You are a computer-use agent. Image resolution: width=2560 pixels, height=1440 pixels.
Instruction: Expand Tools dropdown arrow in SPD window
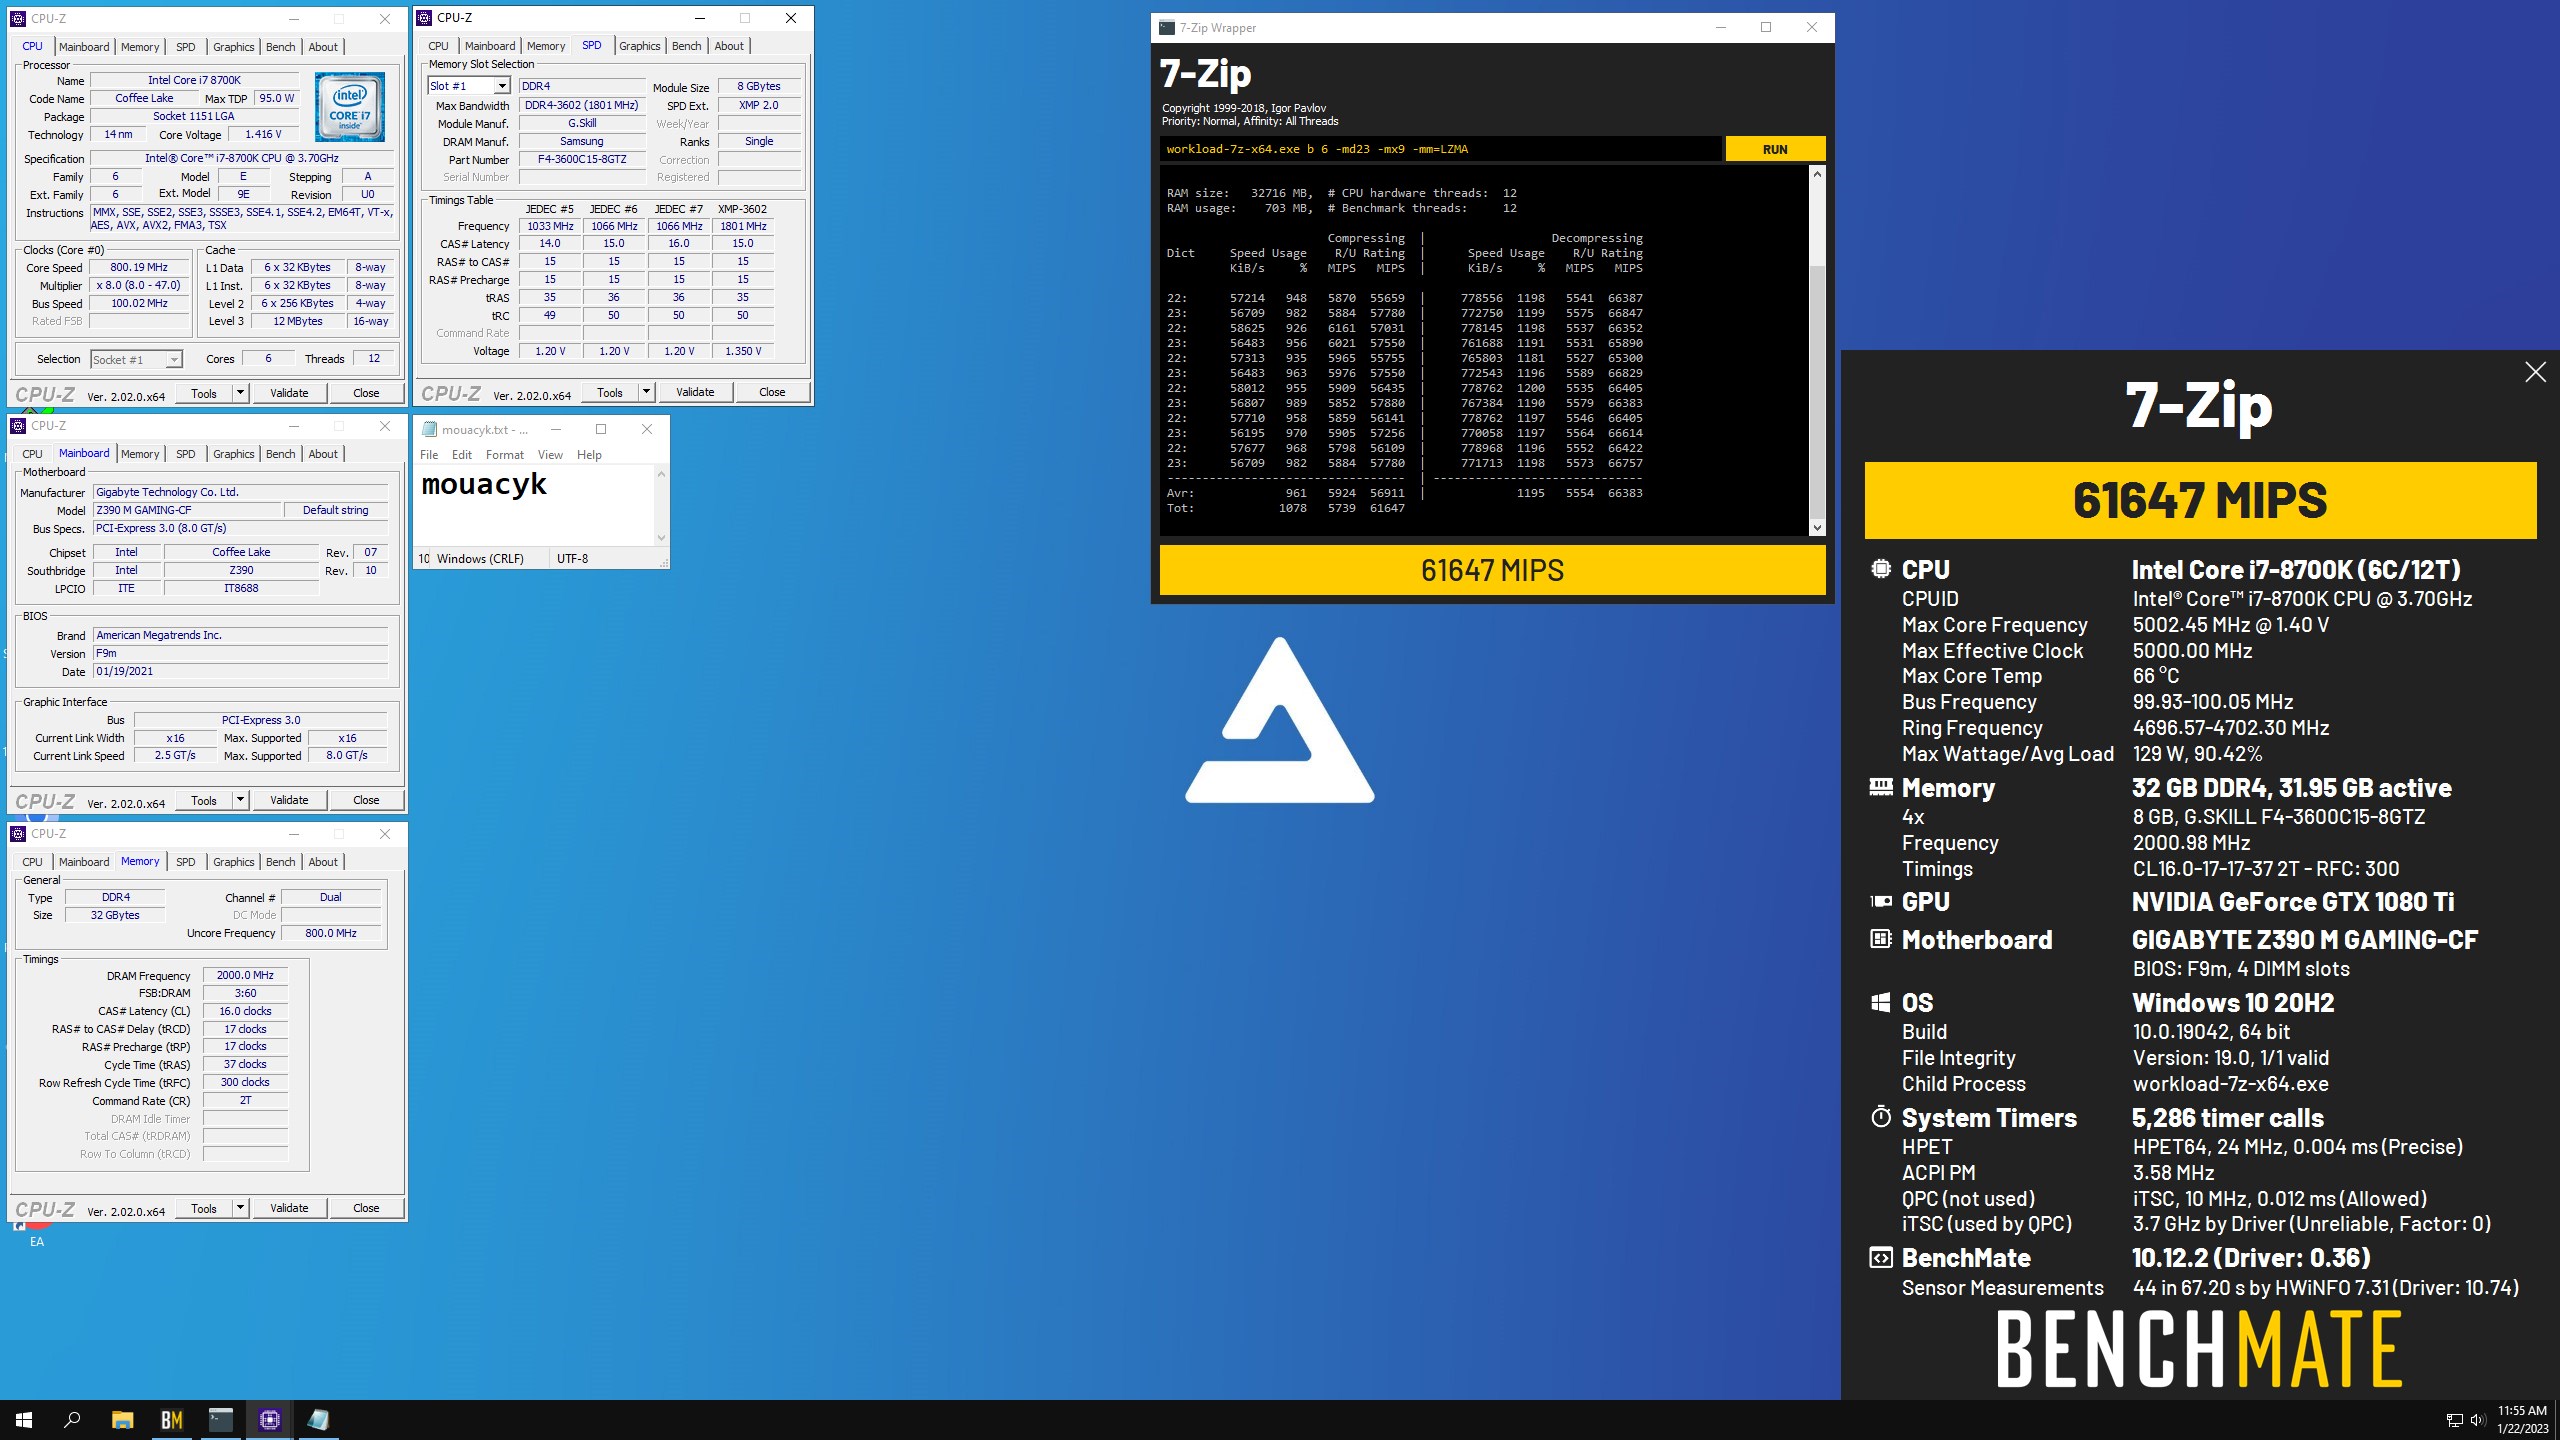646,392
